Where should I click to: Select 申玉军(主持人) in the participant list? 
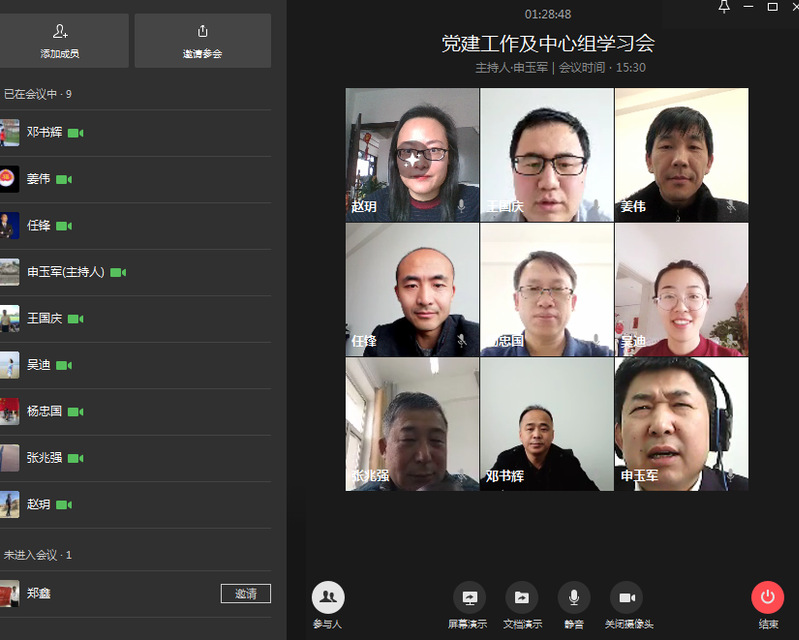[65, 272]
